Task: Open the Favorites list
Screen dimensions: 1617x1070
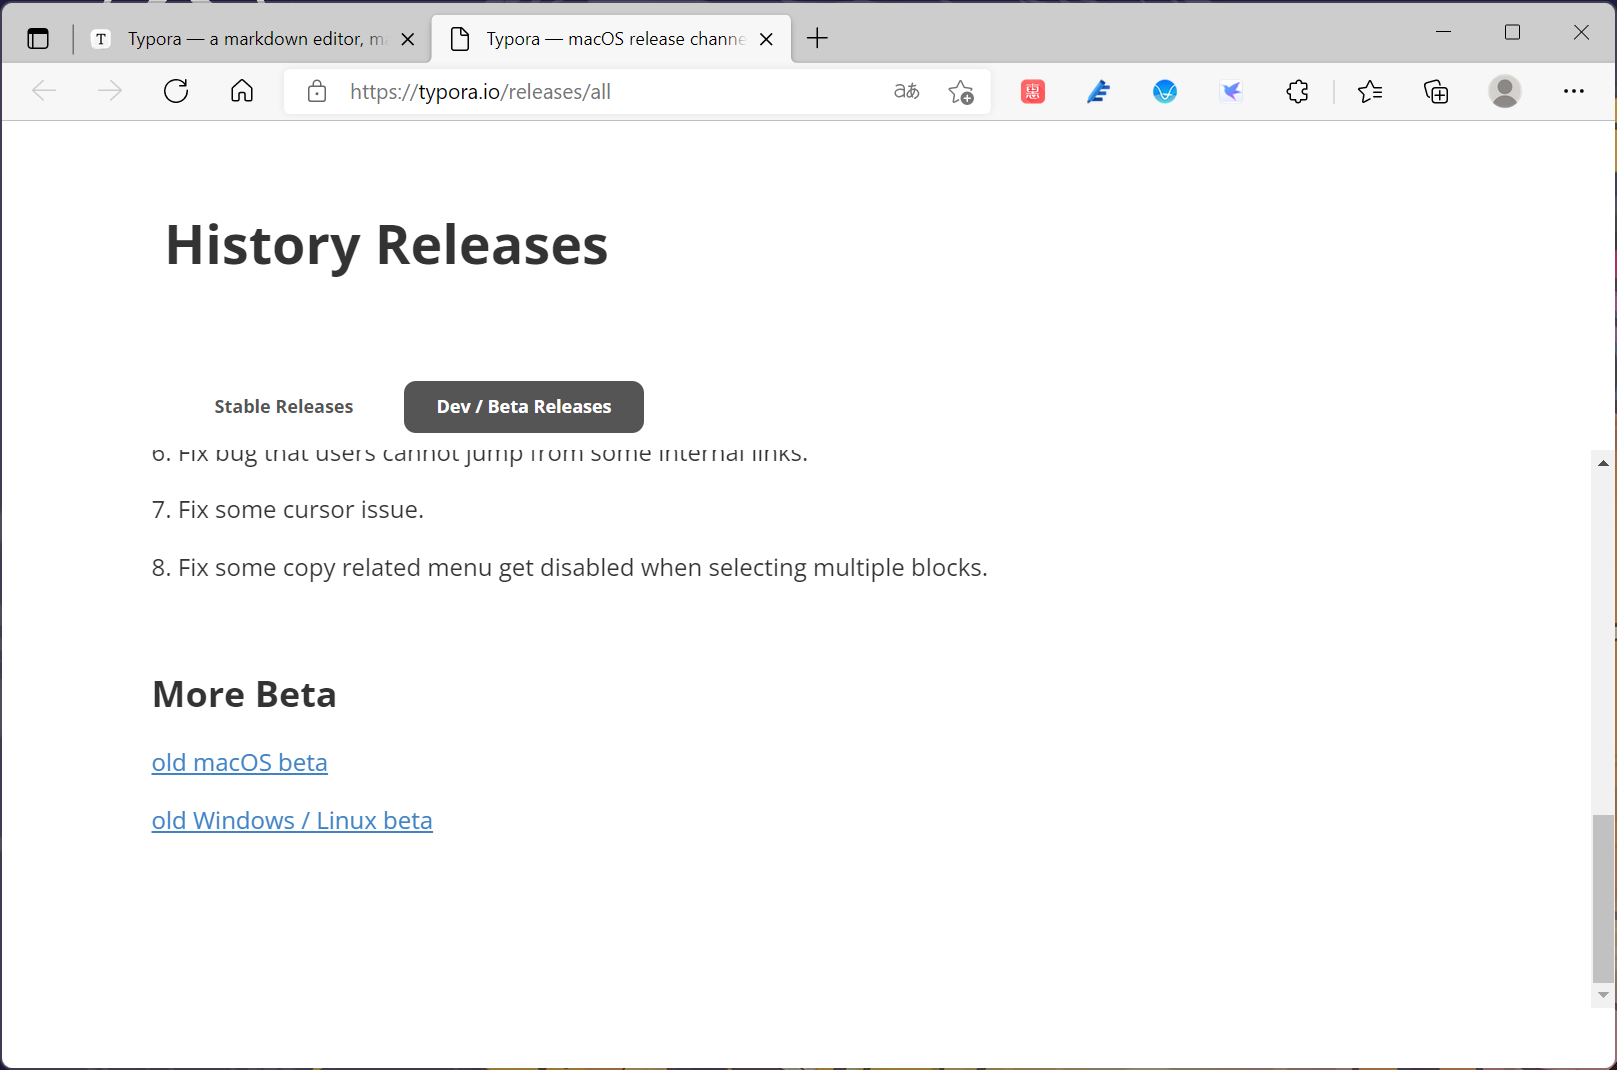Action: coord(1370,92)
